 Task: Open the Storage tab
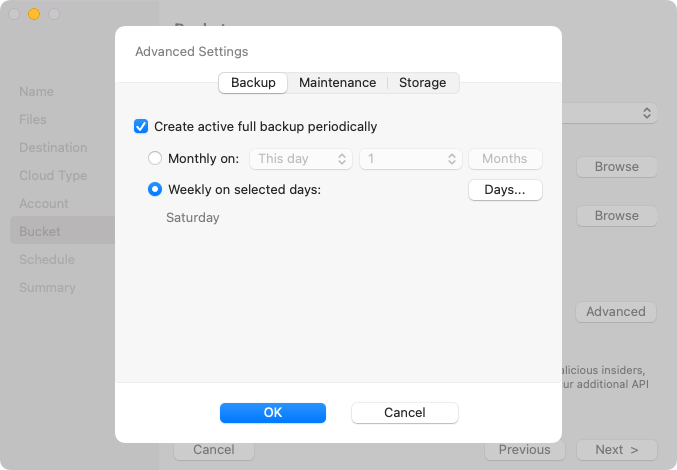point(422,82)
